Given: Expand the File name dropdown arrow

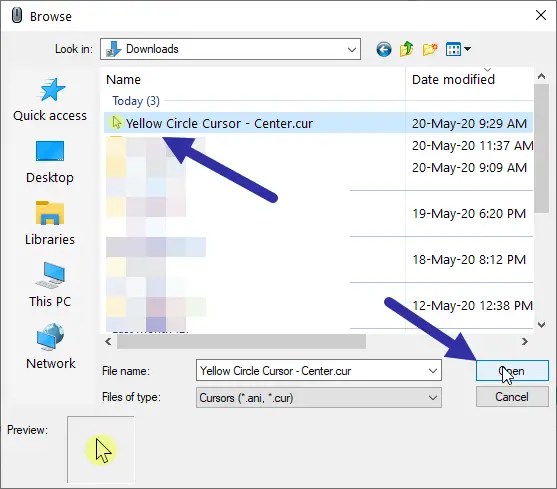Looking at the screenshot, I should pos(433,371).
